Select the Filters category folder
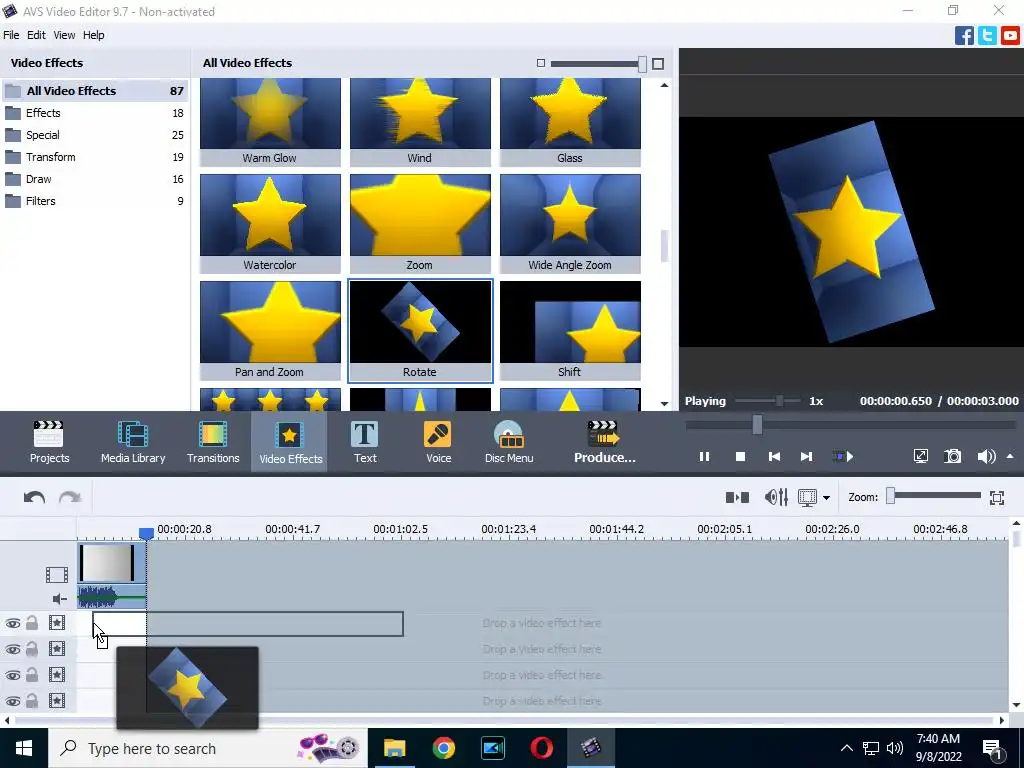This screenshot has width=1024, height=768. pos(95,201)
